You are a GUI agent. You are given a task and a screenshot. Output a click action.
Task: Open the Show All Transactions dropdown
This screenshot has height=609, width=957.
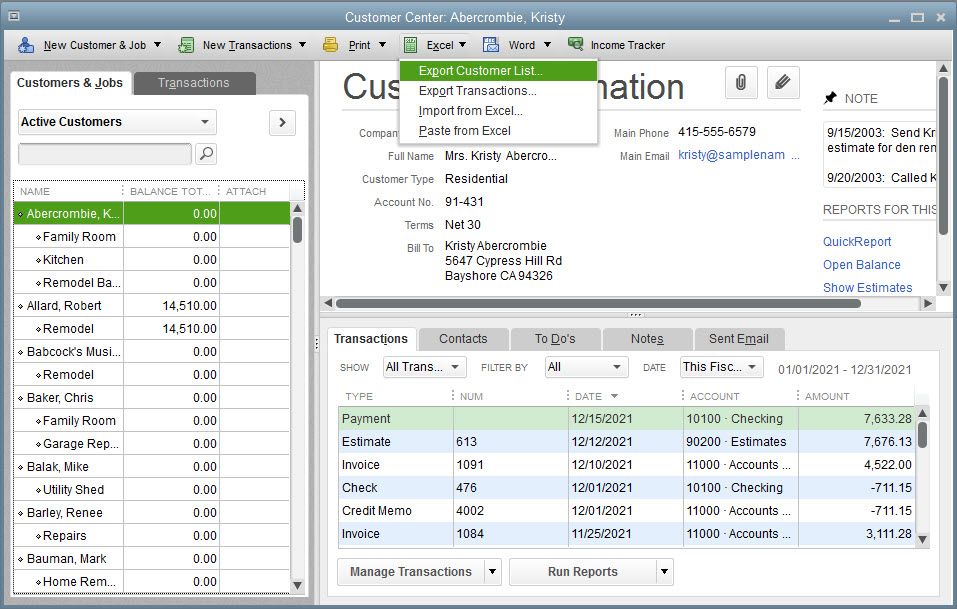coord(424,367)
